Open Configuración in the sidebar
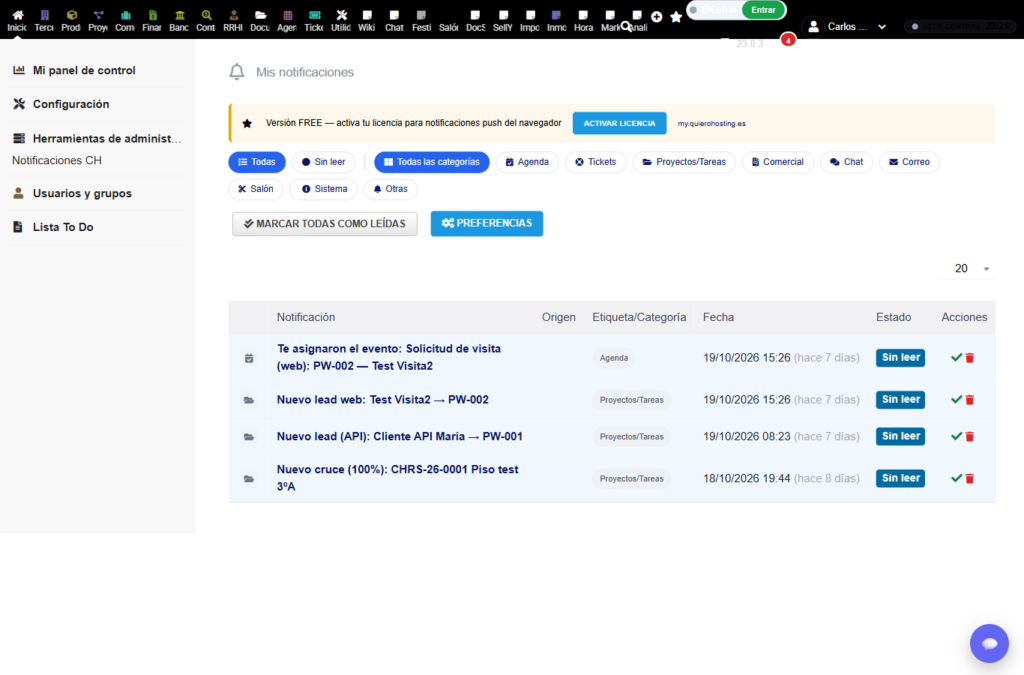 [x=71, y=104]
